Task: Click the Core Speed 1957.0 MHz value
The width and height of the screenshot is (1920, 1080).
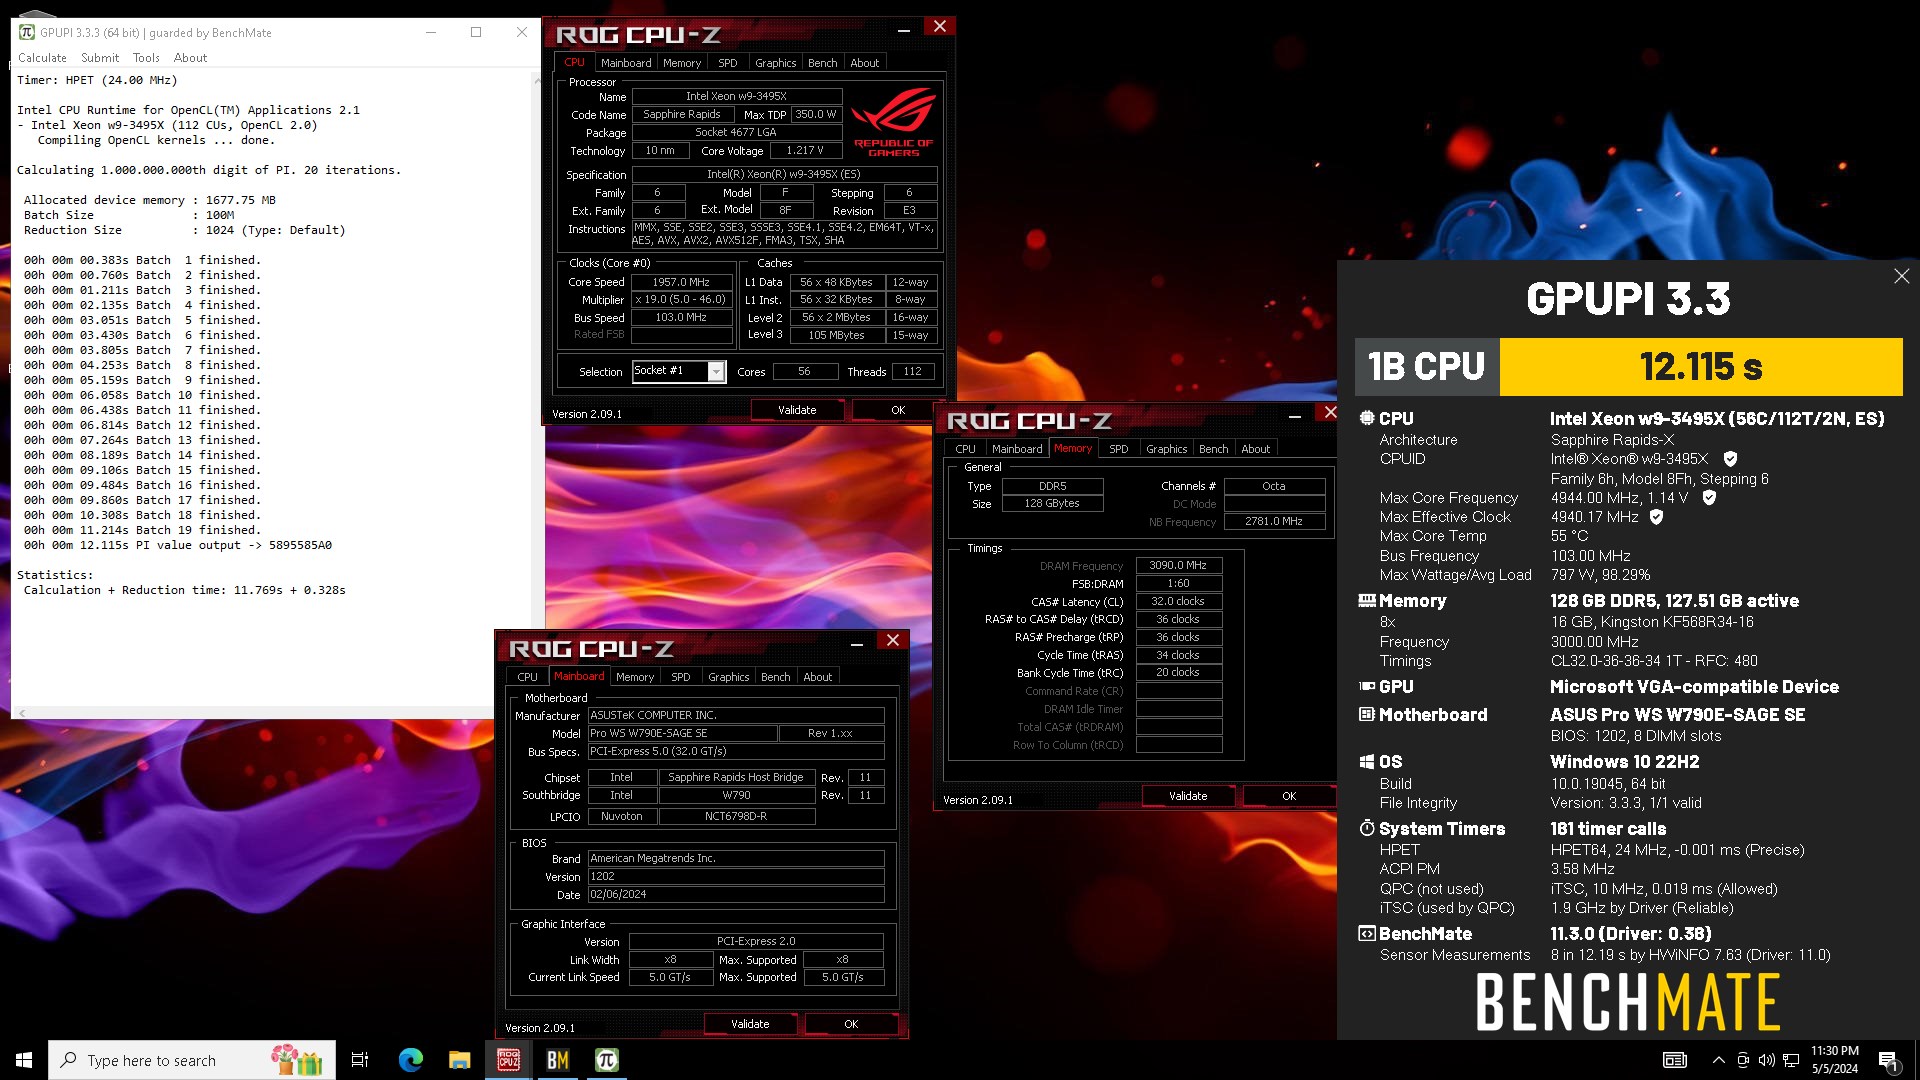Action: [x=681, y=282]
